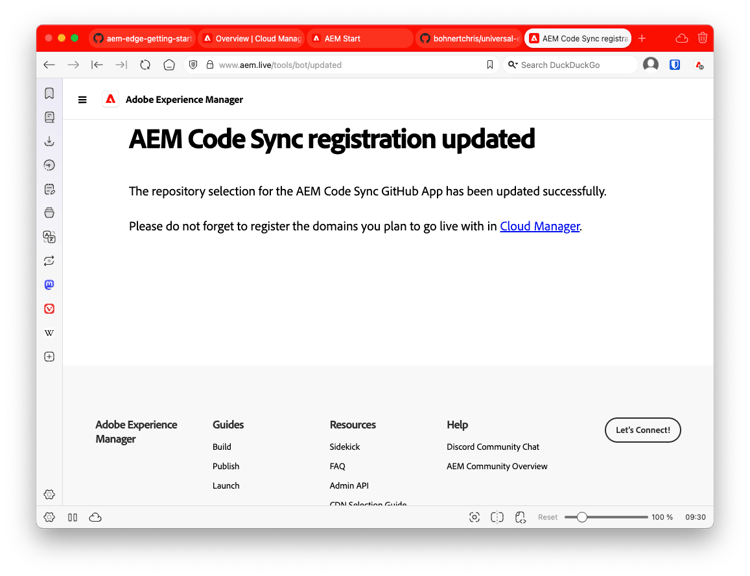Open the Bitwarden extension
Viewport: 750px width, 576px height.
pyautogui.click(x=674, y=65)
